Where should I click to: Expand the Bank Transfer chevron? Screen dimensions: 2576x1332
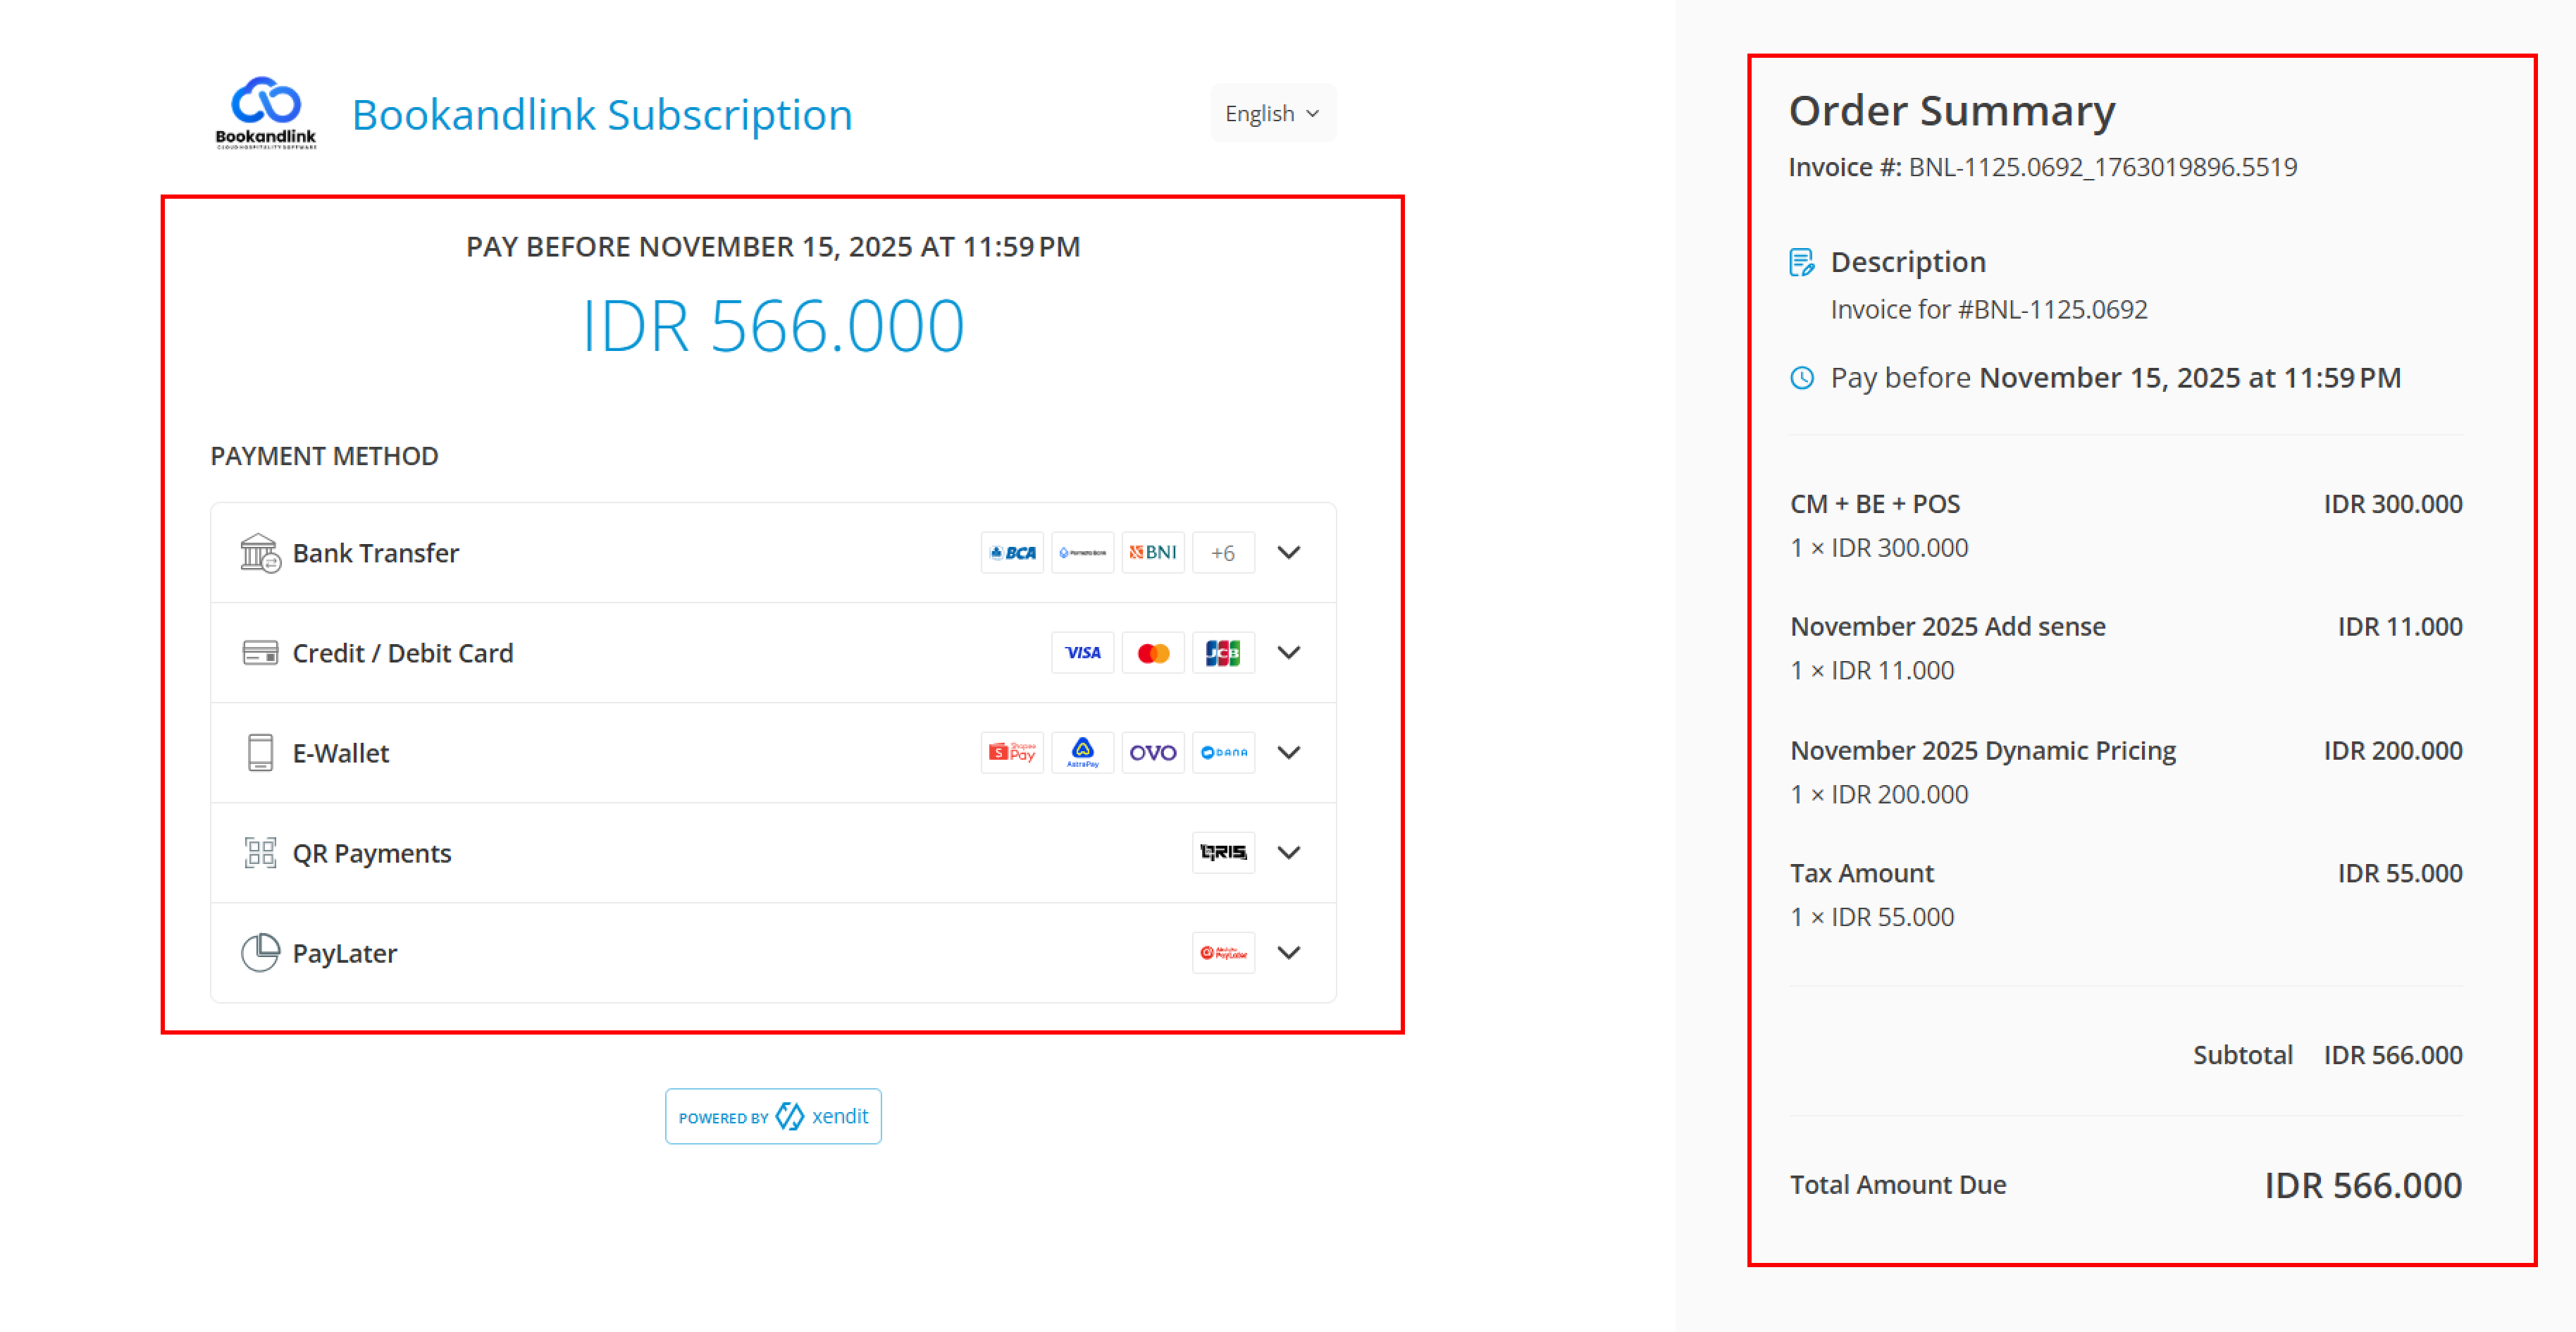1289,553
